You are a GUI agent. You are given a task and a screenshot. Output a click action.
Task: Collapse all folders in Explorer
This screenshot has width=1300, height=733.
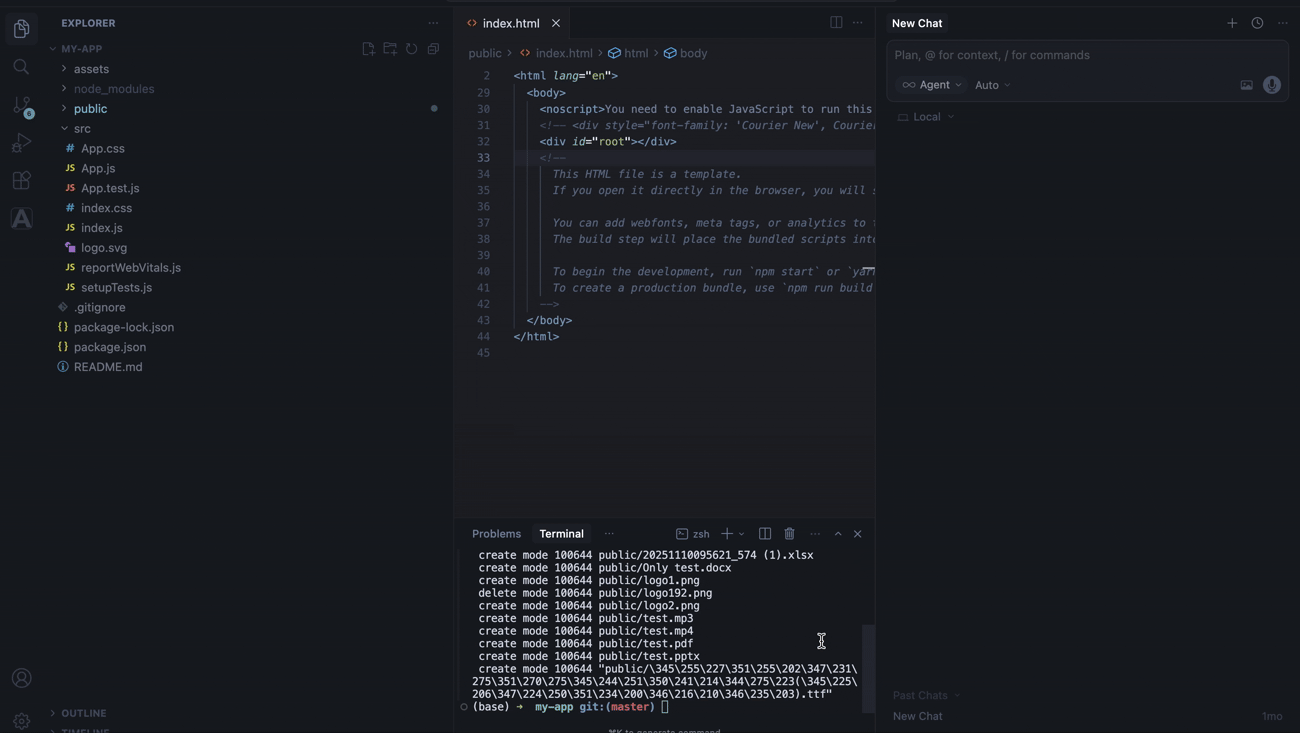click(433, 49)
